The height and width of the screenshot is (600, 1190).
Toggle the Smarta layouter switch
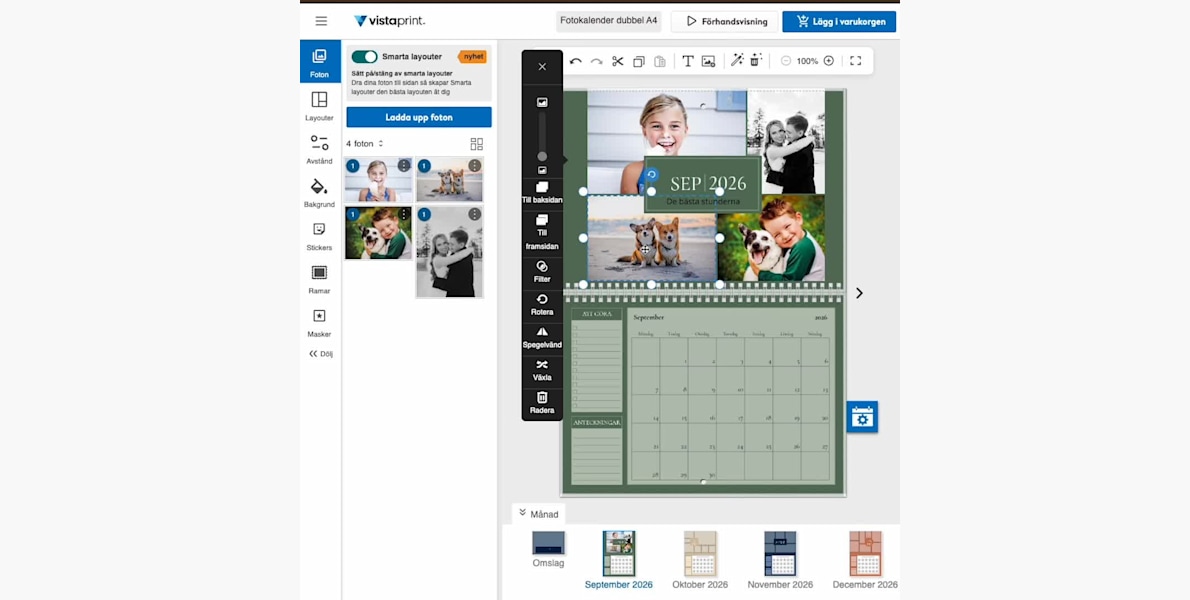pyautogui.click(x=364, y=57)
